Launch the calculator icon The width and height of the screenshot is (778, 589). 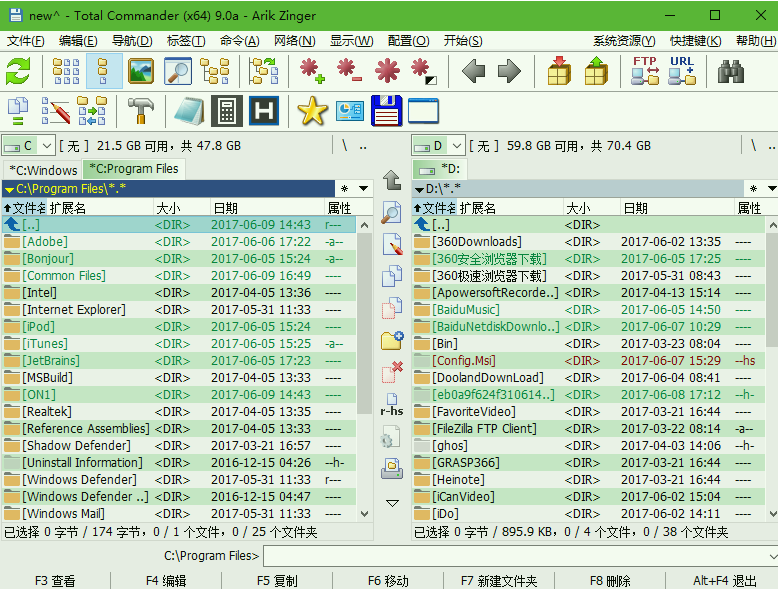[x=227, y=111]
